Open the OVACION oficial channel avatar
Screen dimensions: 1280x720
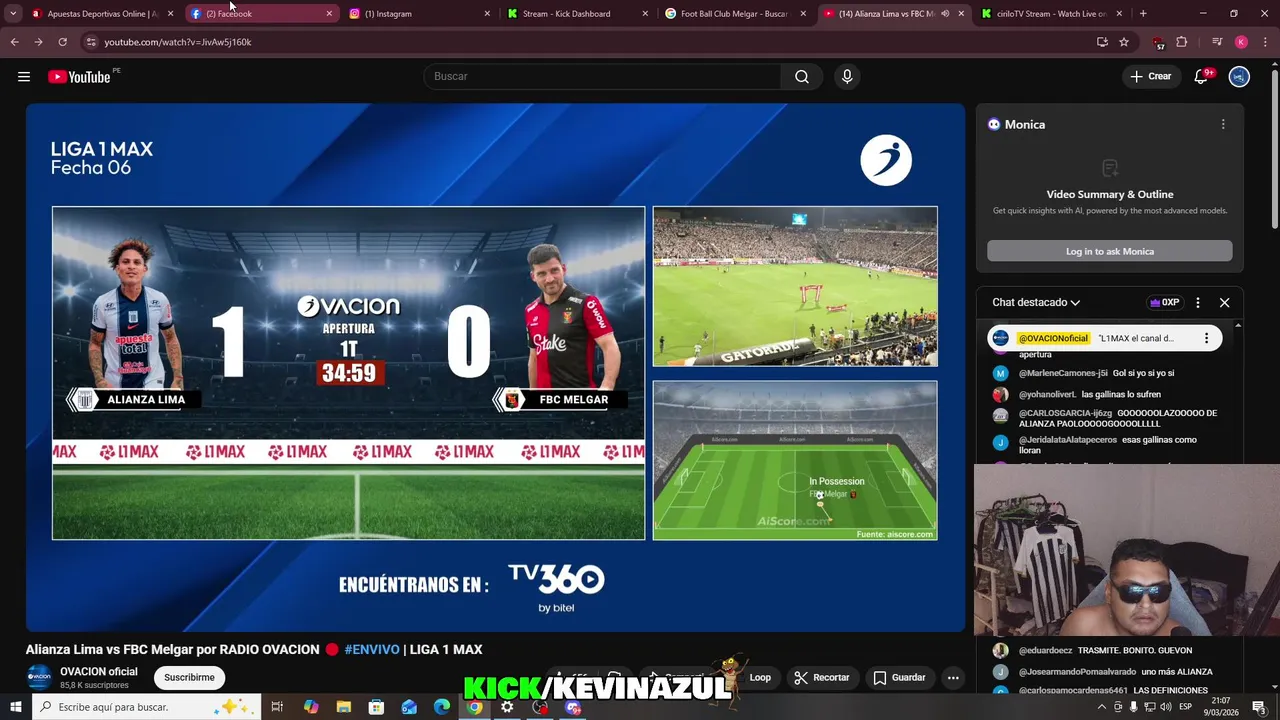tap(39, 677)
